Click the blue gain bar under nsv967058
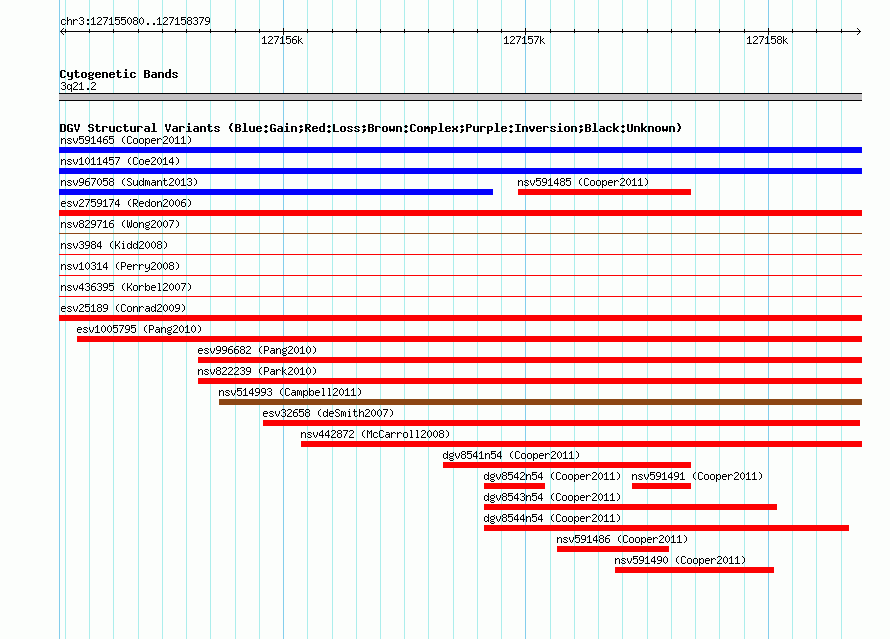 [x=276, y=192]
